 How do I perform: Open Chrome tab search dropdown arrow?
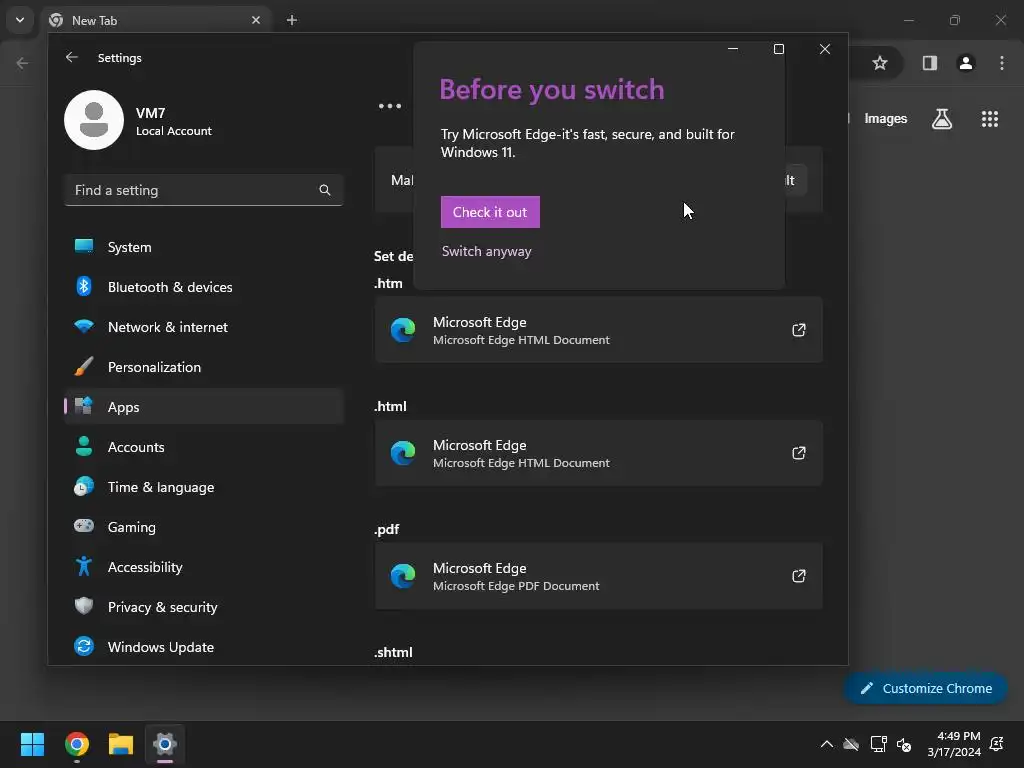pyautogui.click(x=20, y=20)
